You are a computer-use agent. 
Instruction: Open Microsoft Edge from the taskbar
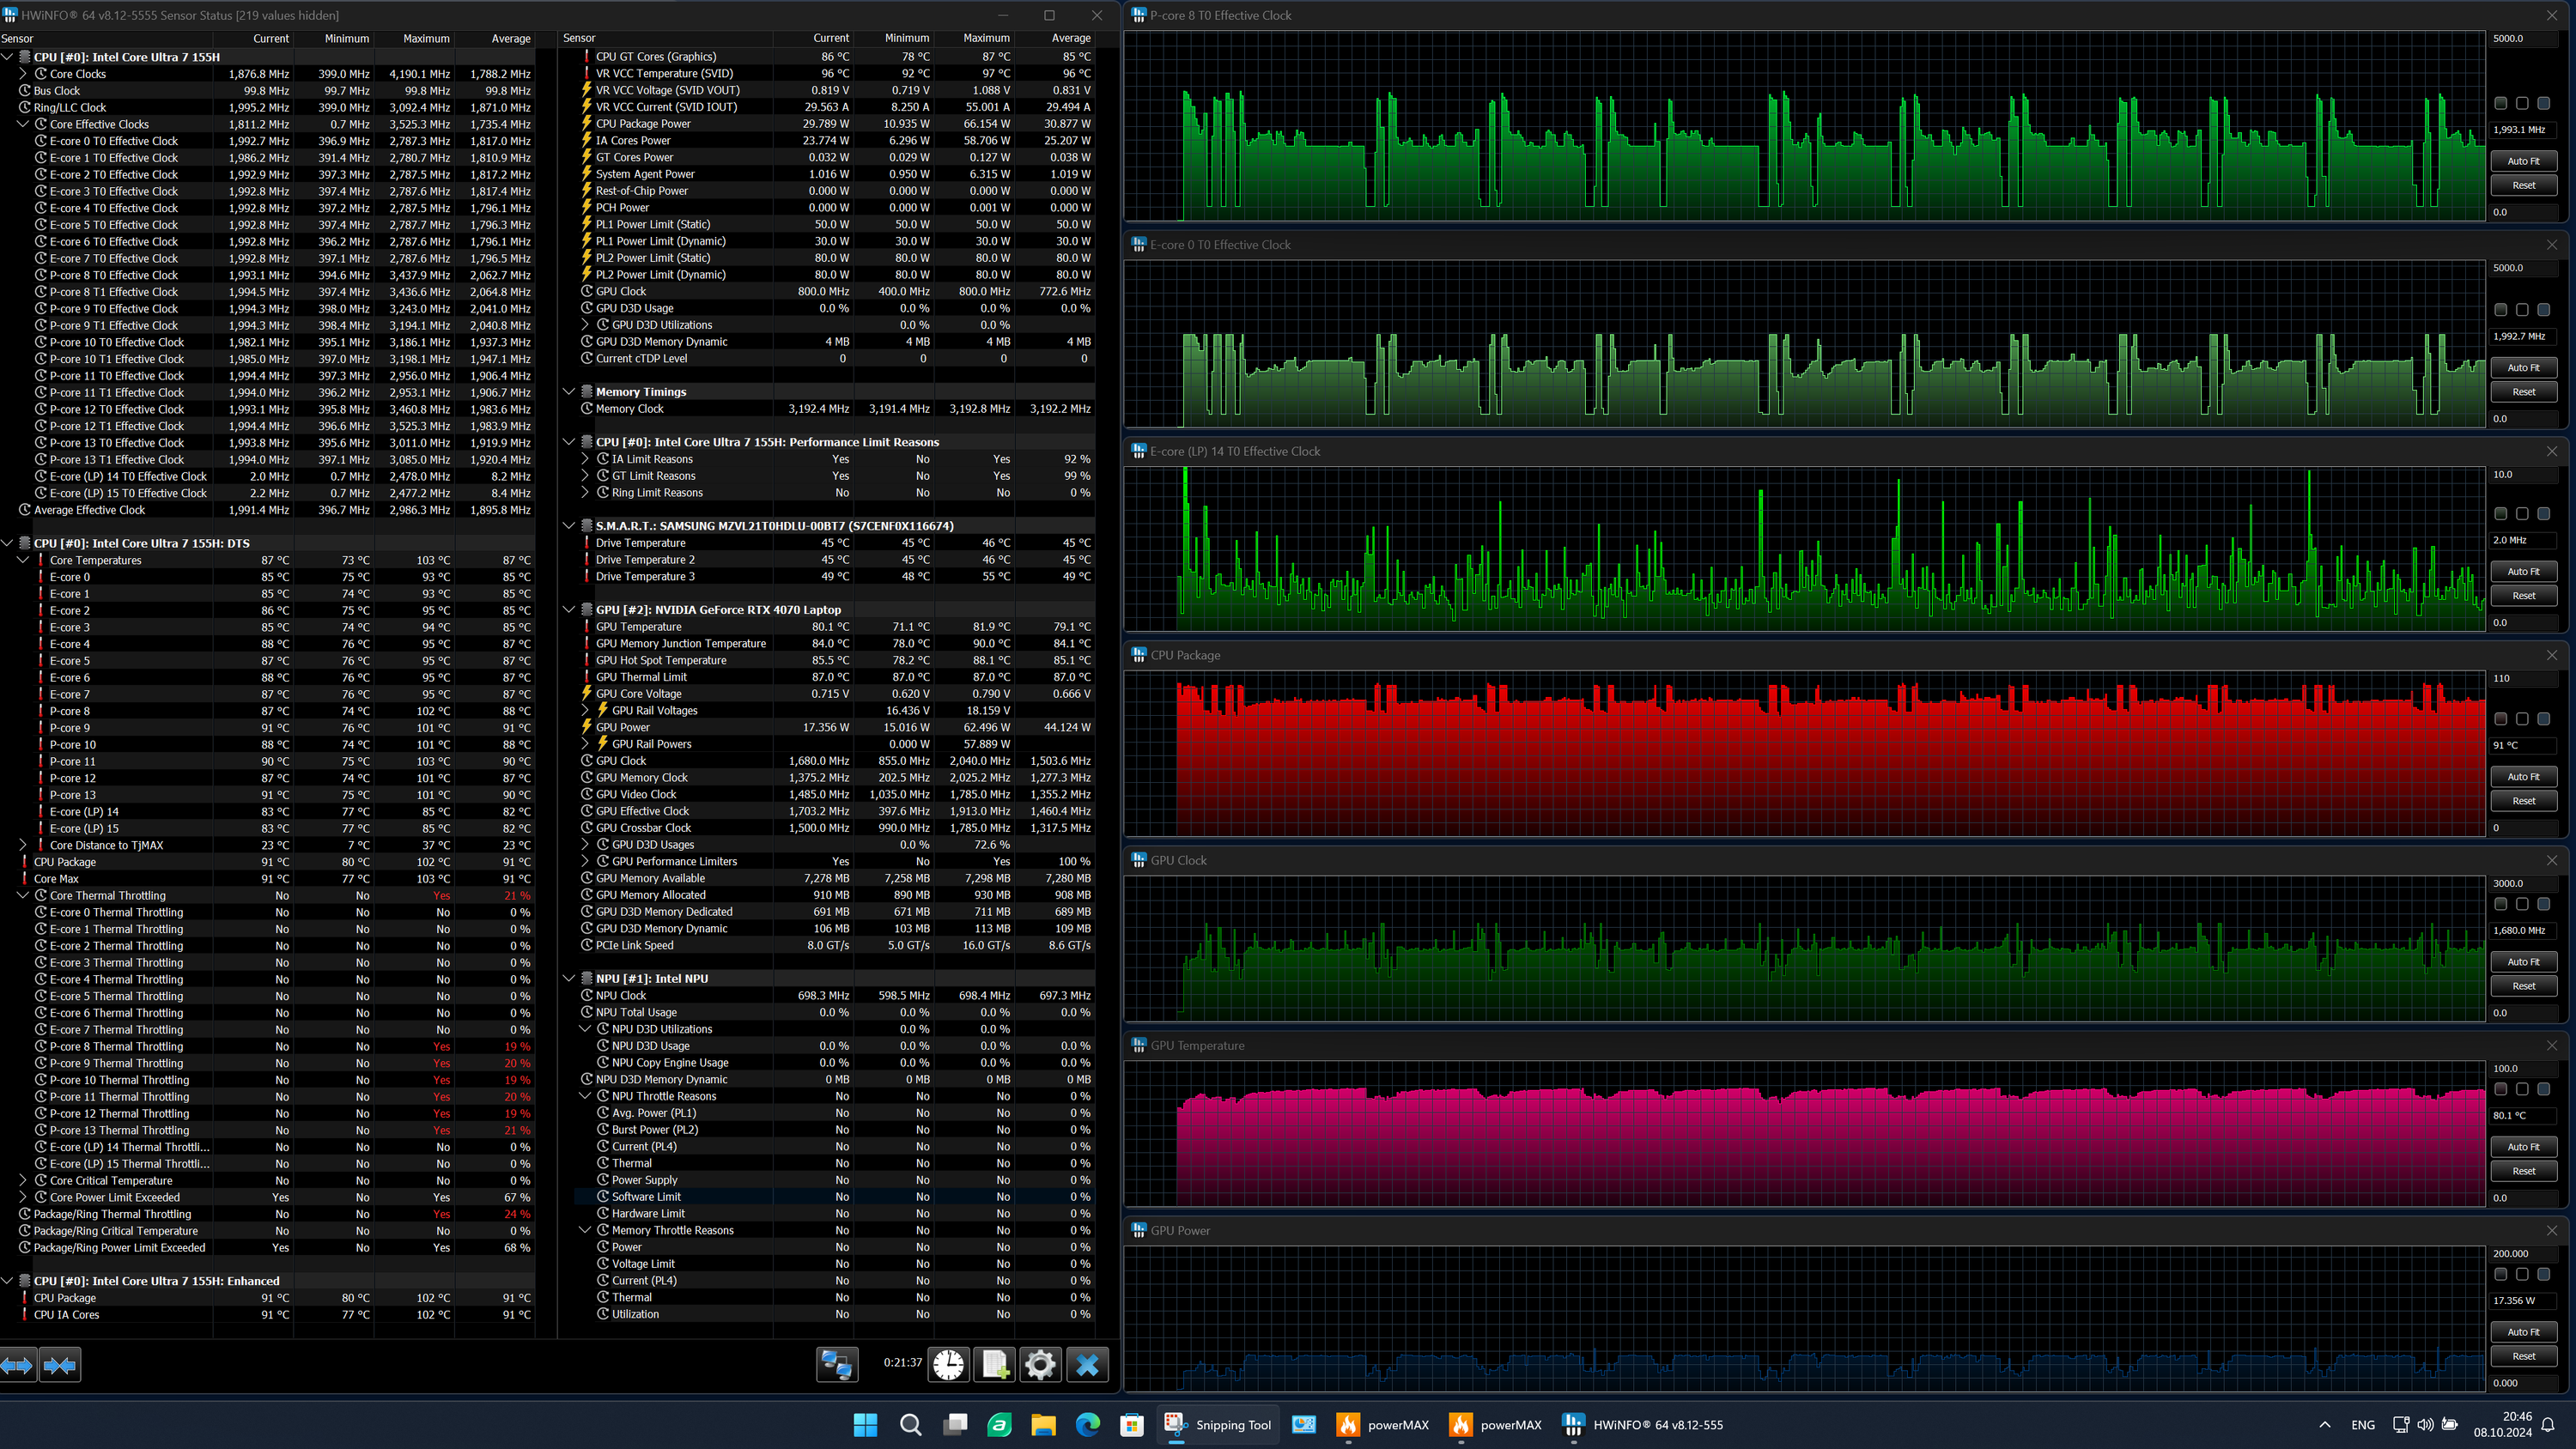(x=1087, y=1425)
